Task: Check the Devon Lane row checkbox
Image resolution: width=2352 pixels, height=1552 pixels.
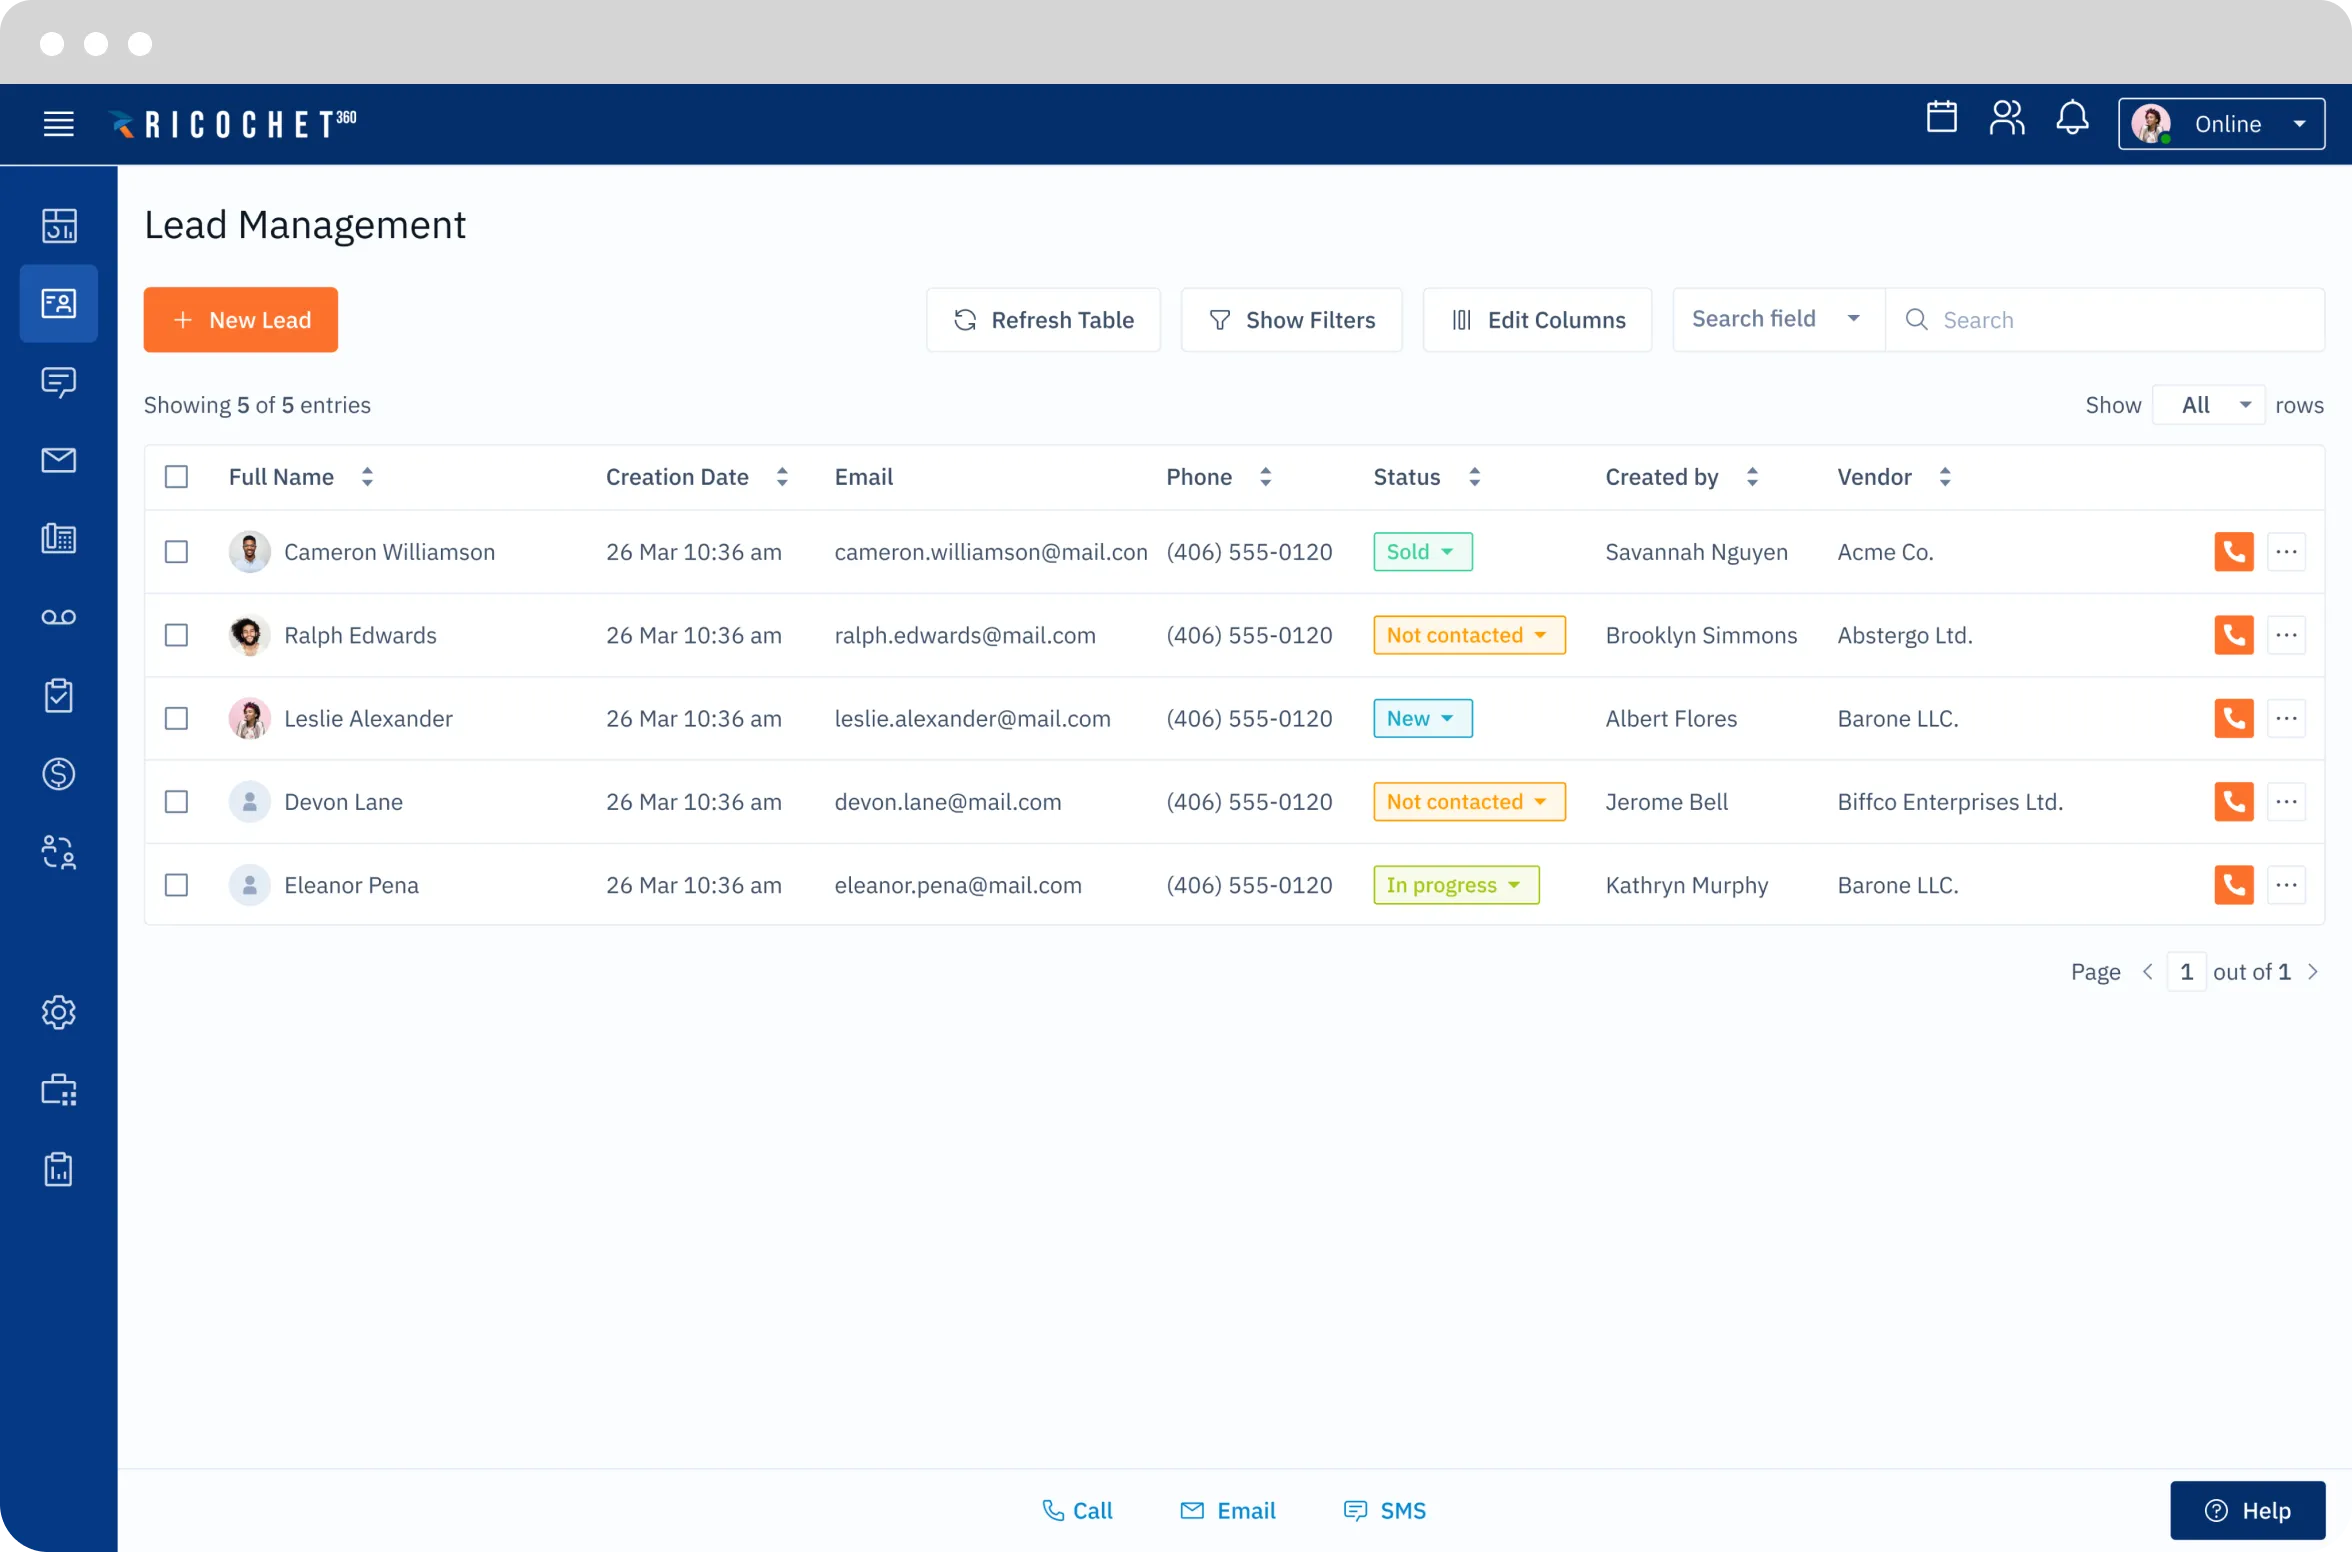Action: (x=176, y=802)
